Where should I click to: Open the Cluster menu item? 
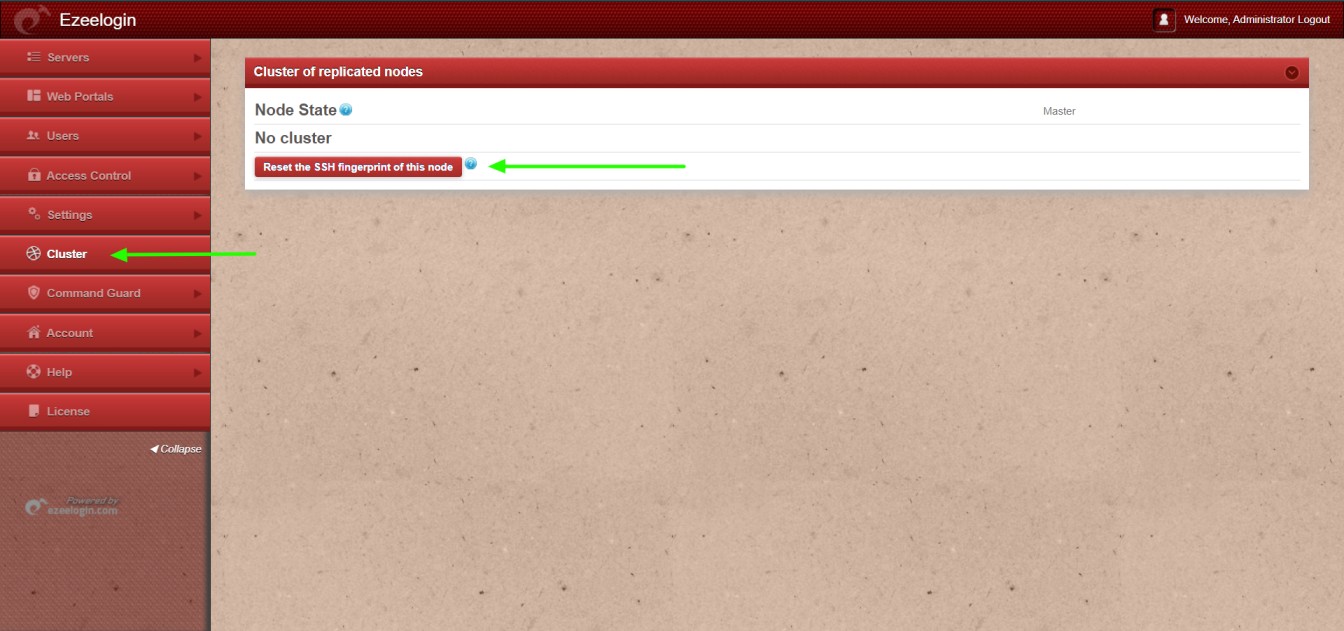(105, 254)
